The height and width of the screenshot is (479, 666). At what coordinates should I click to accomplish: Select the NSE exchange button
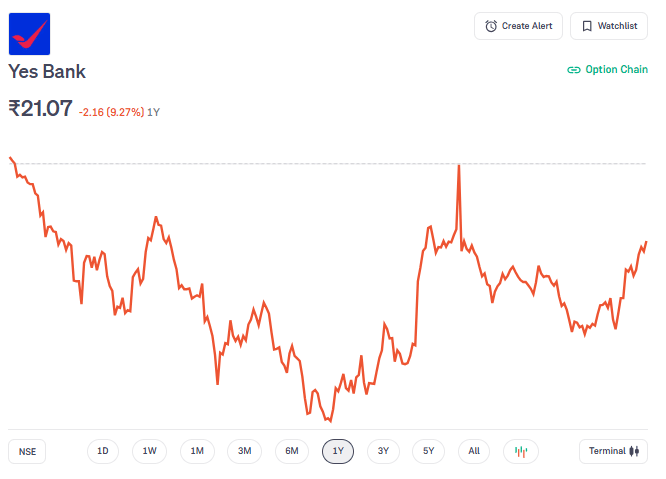27,451
